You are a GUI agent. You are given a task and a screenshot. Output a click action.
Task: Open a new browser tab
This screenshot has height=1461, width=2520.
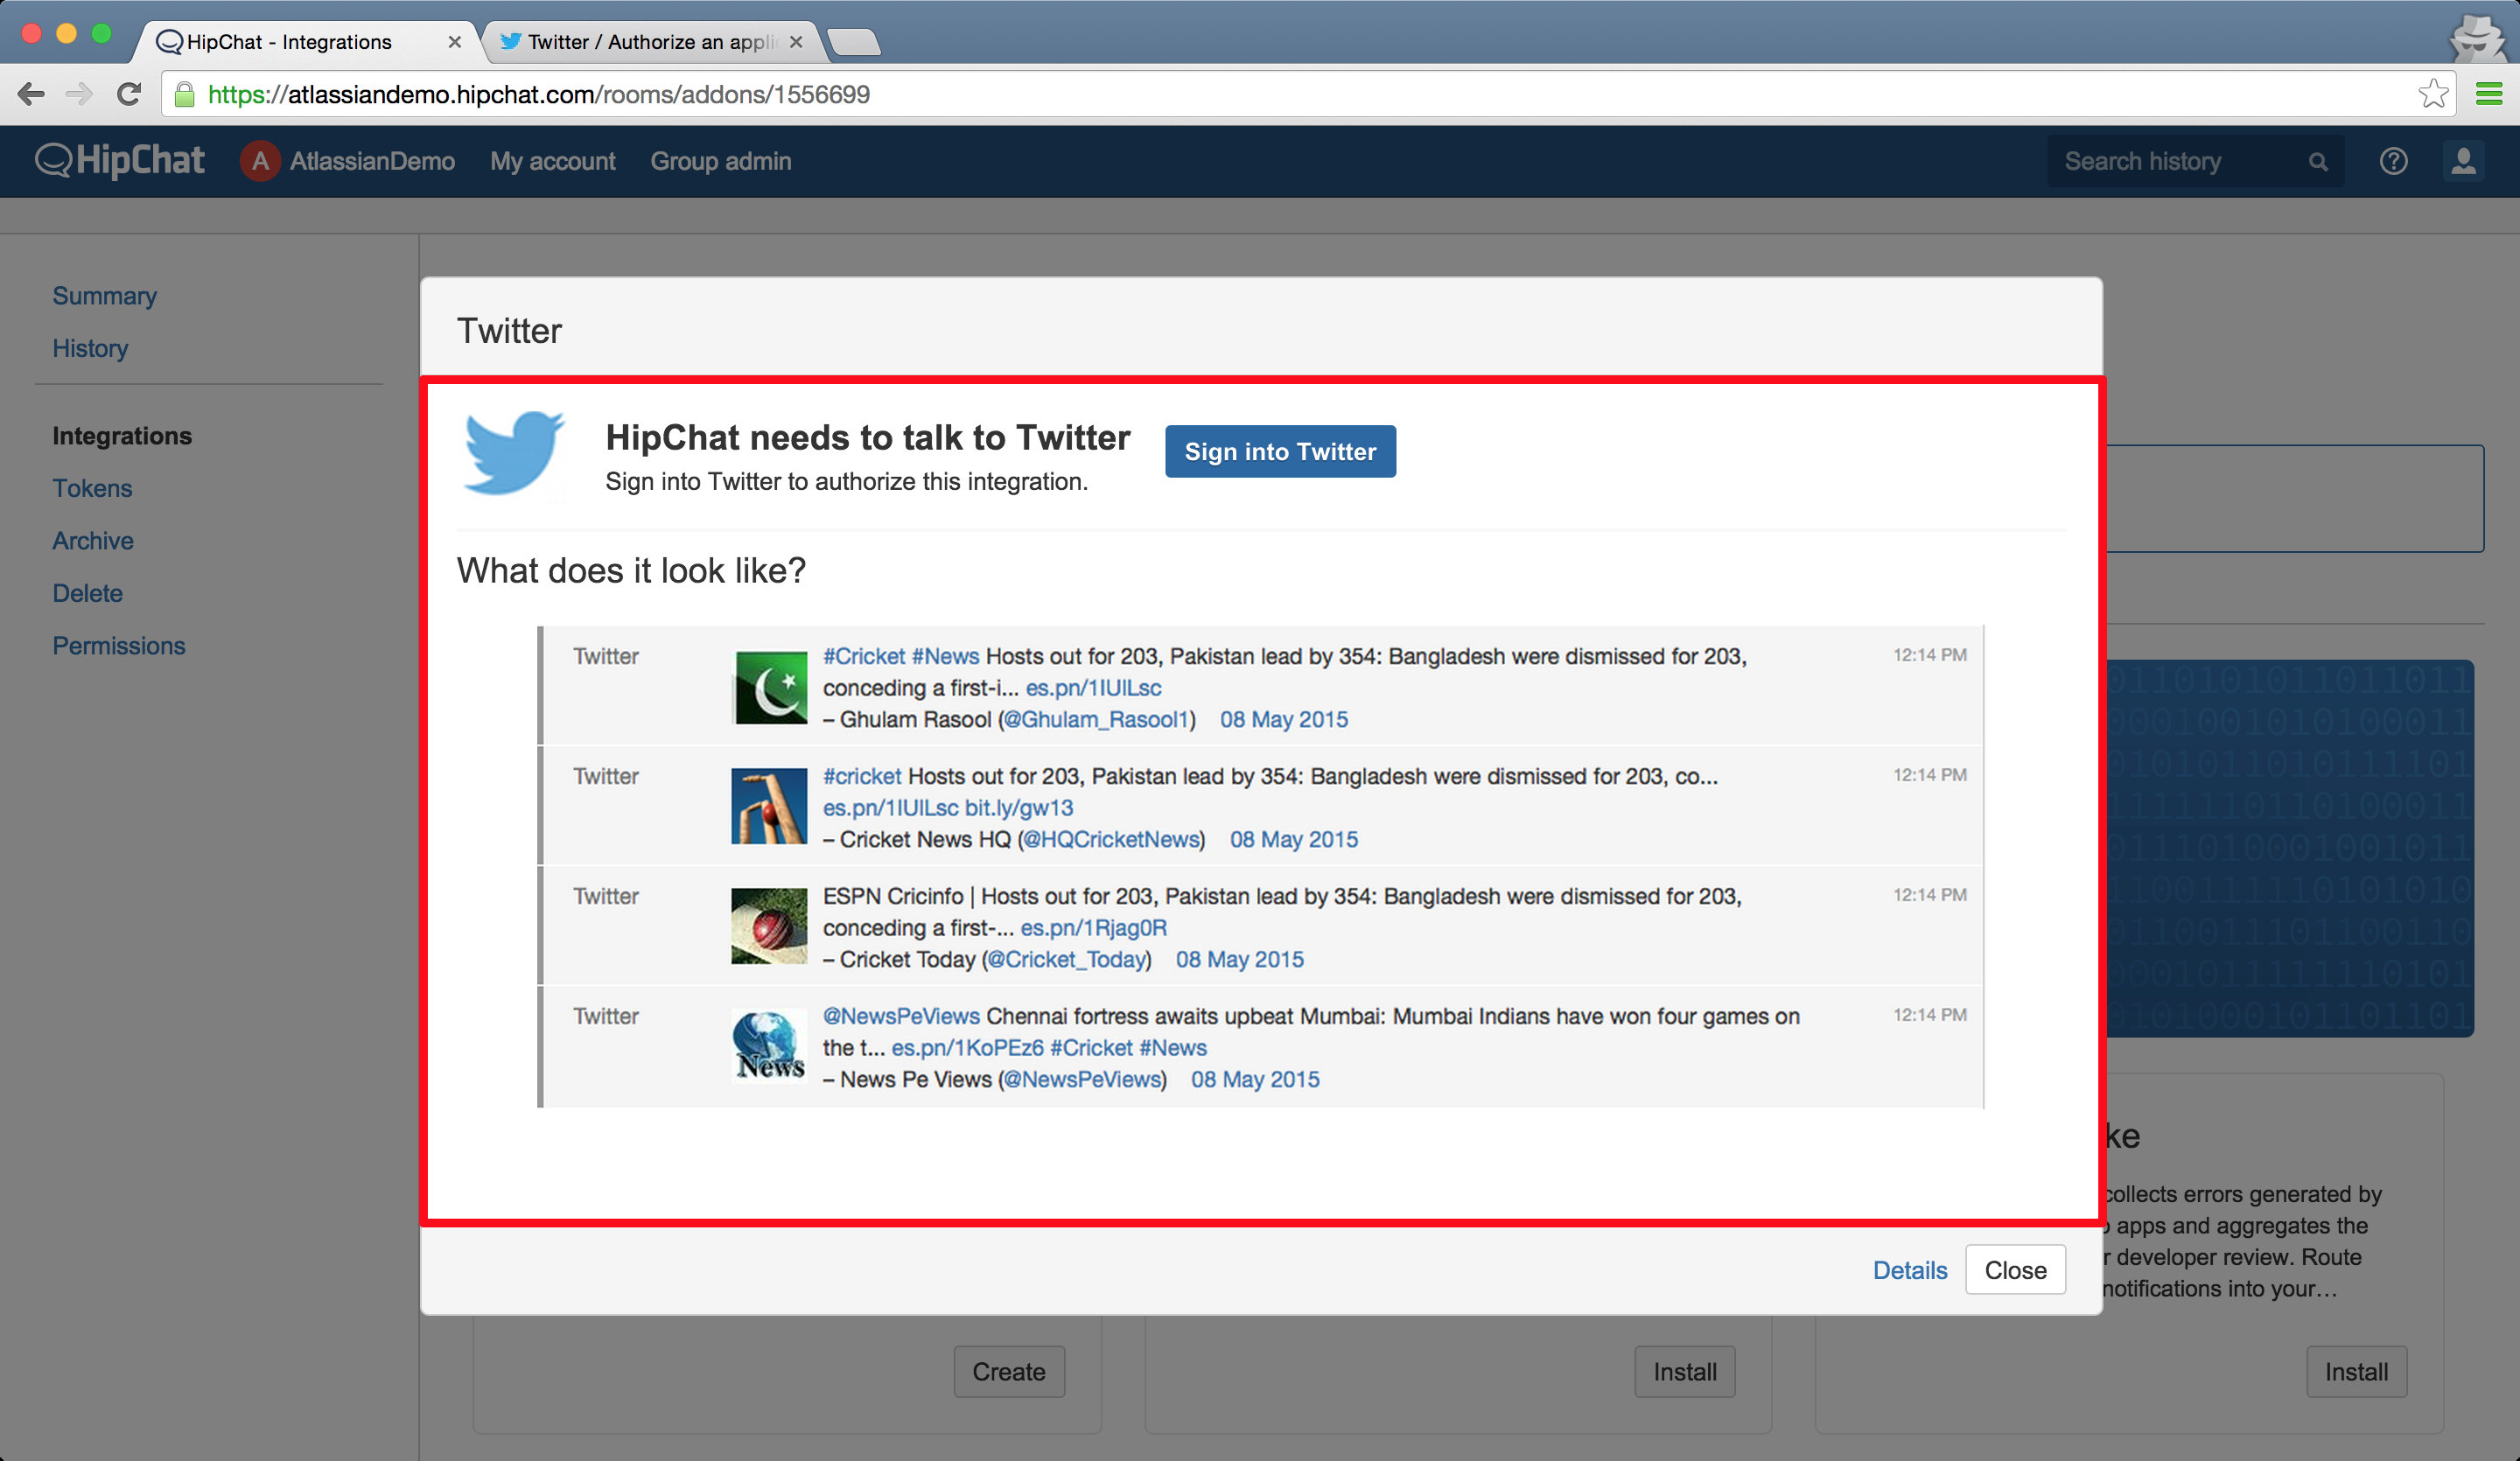854,42
